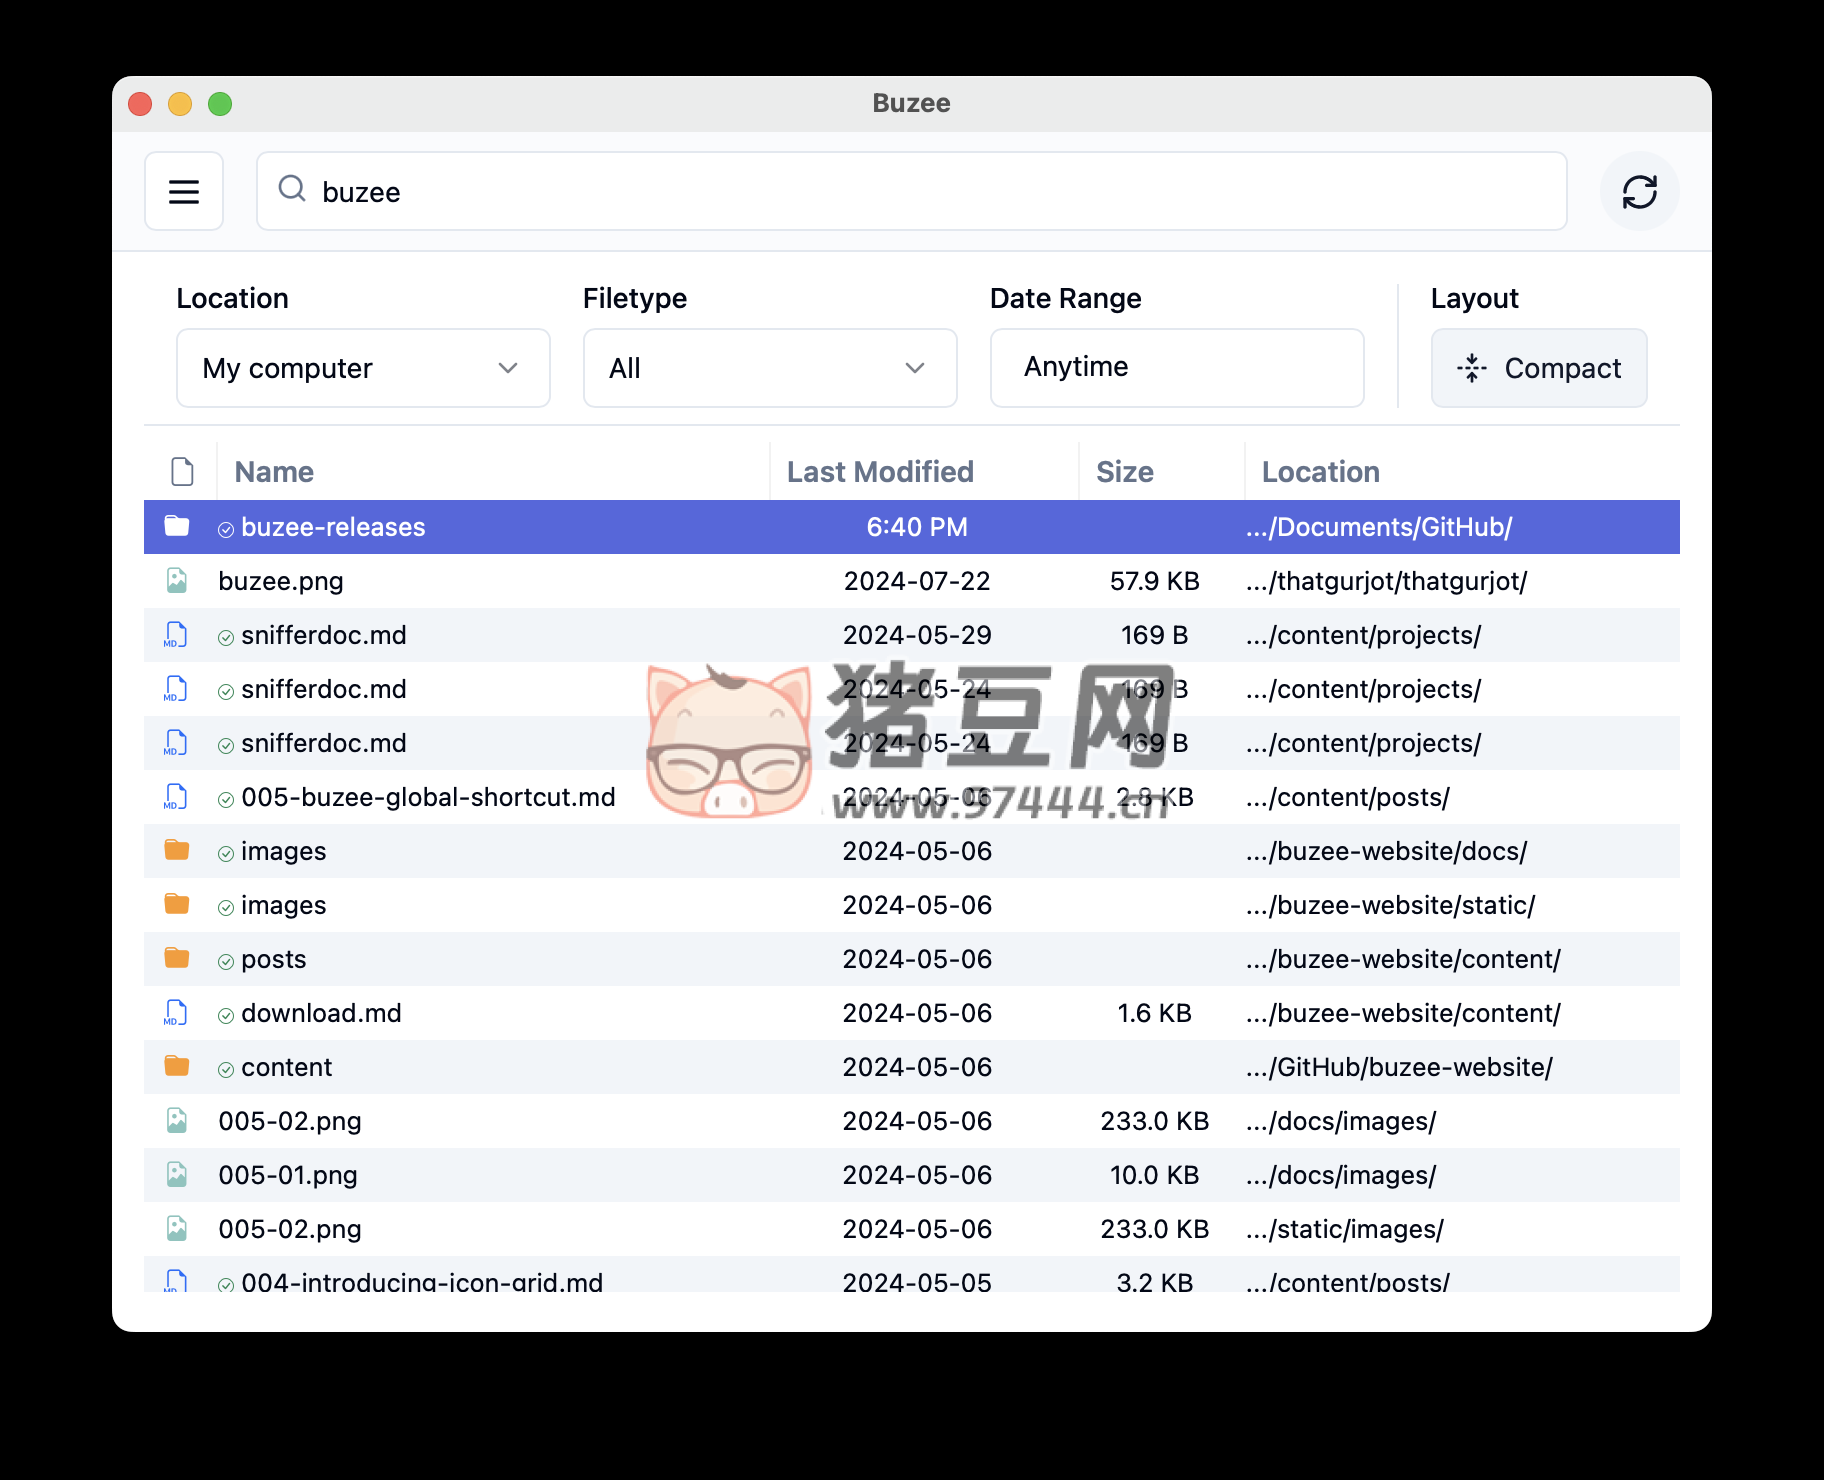
Task: Click the magnifying glass icon in search bar
Action: tap(291, 190)
